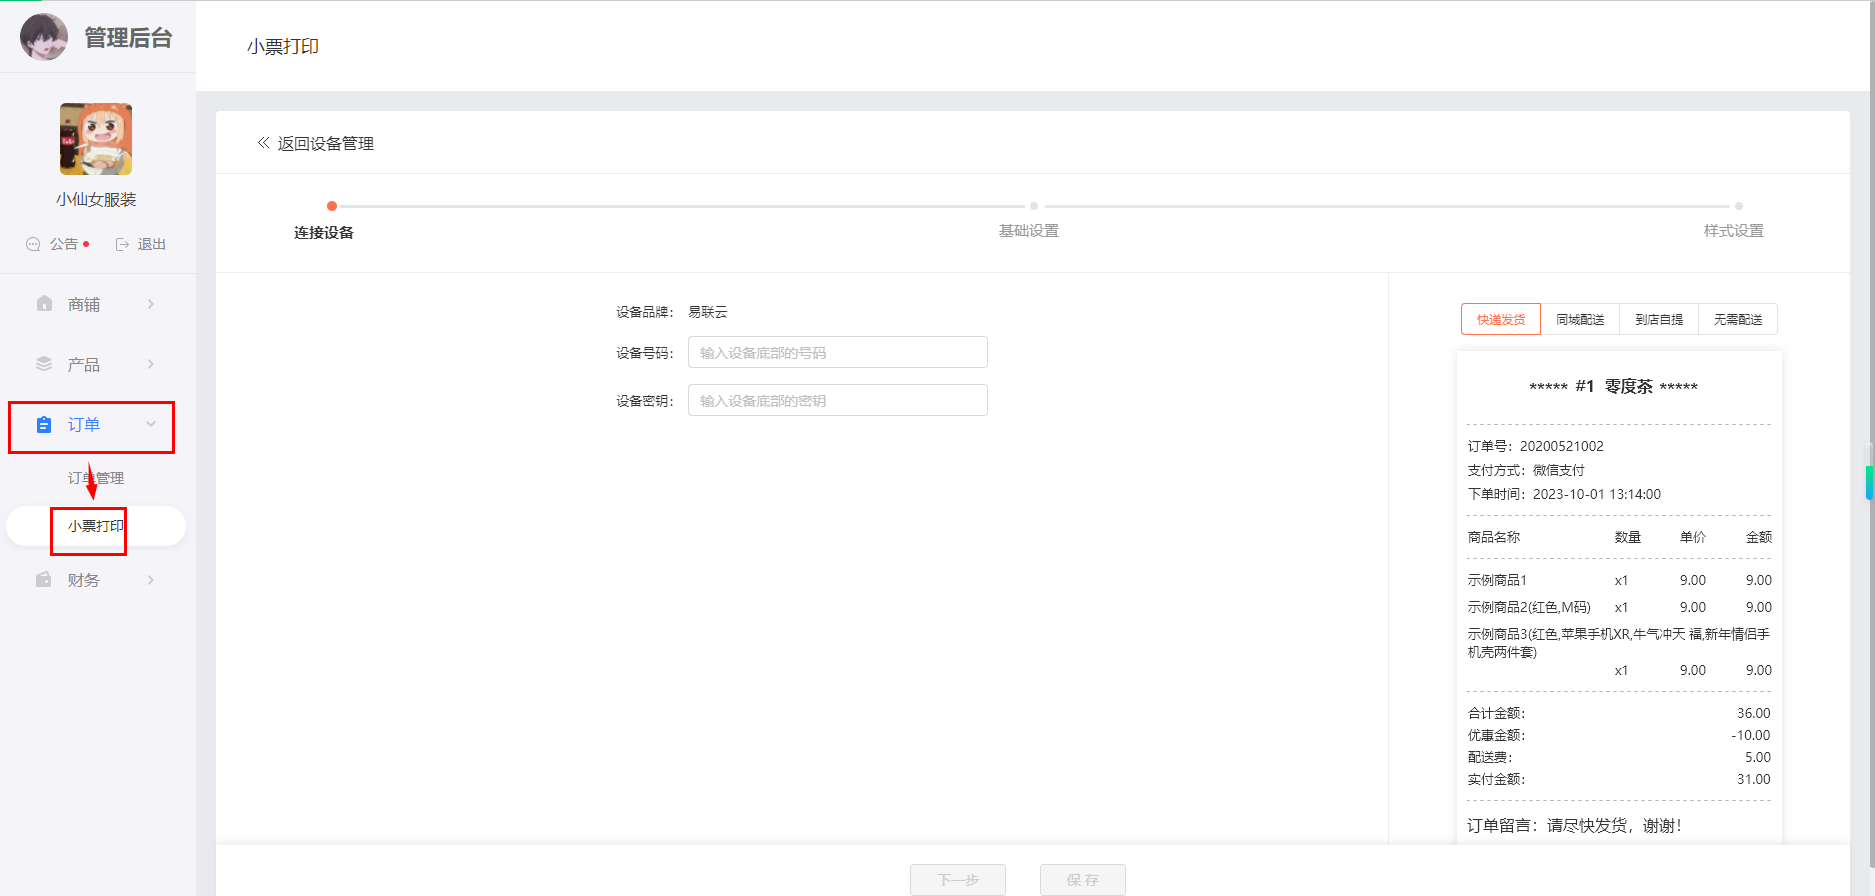Viewport: 1875px width, 896px height.
Task: Click the admin avatar beside 管理后台
Action: coord(44,37)
